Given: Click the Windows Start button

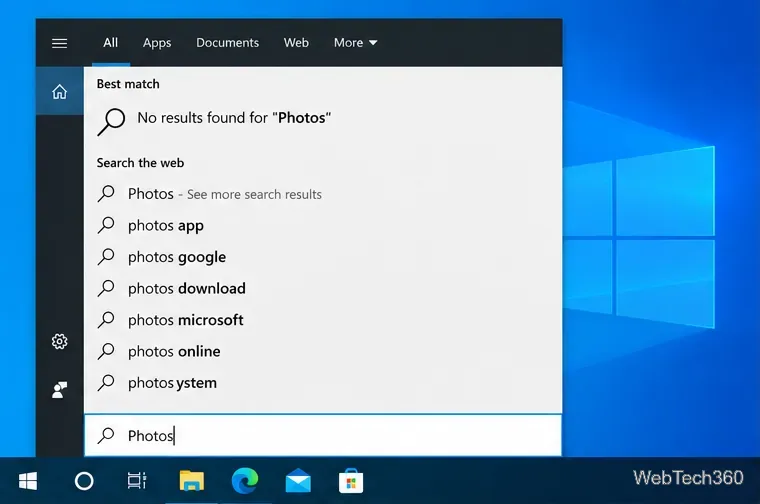Looking at the screenshot, I should pos(28,481).
